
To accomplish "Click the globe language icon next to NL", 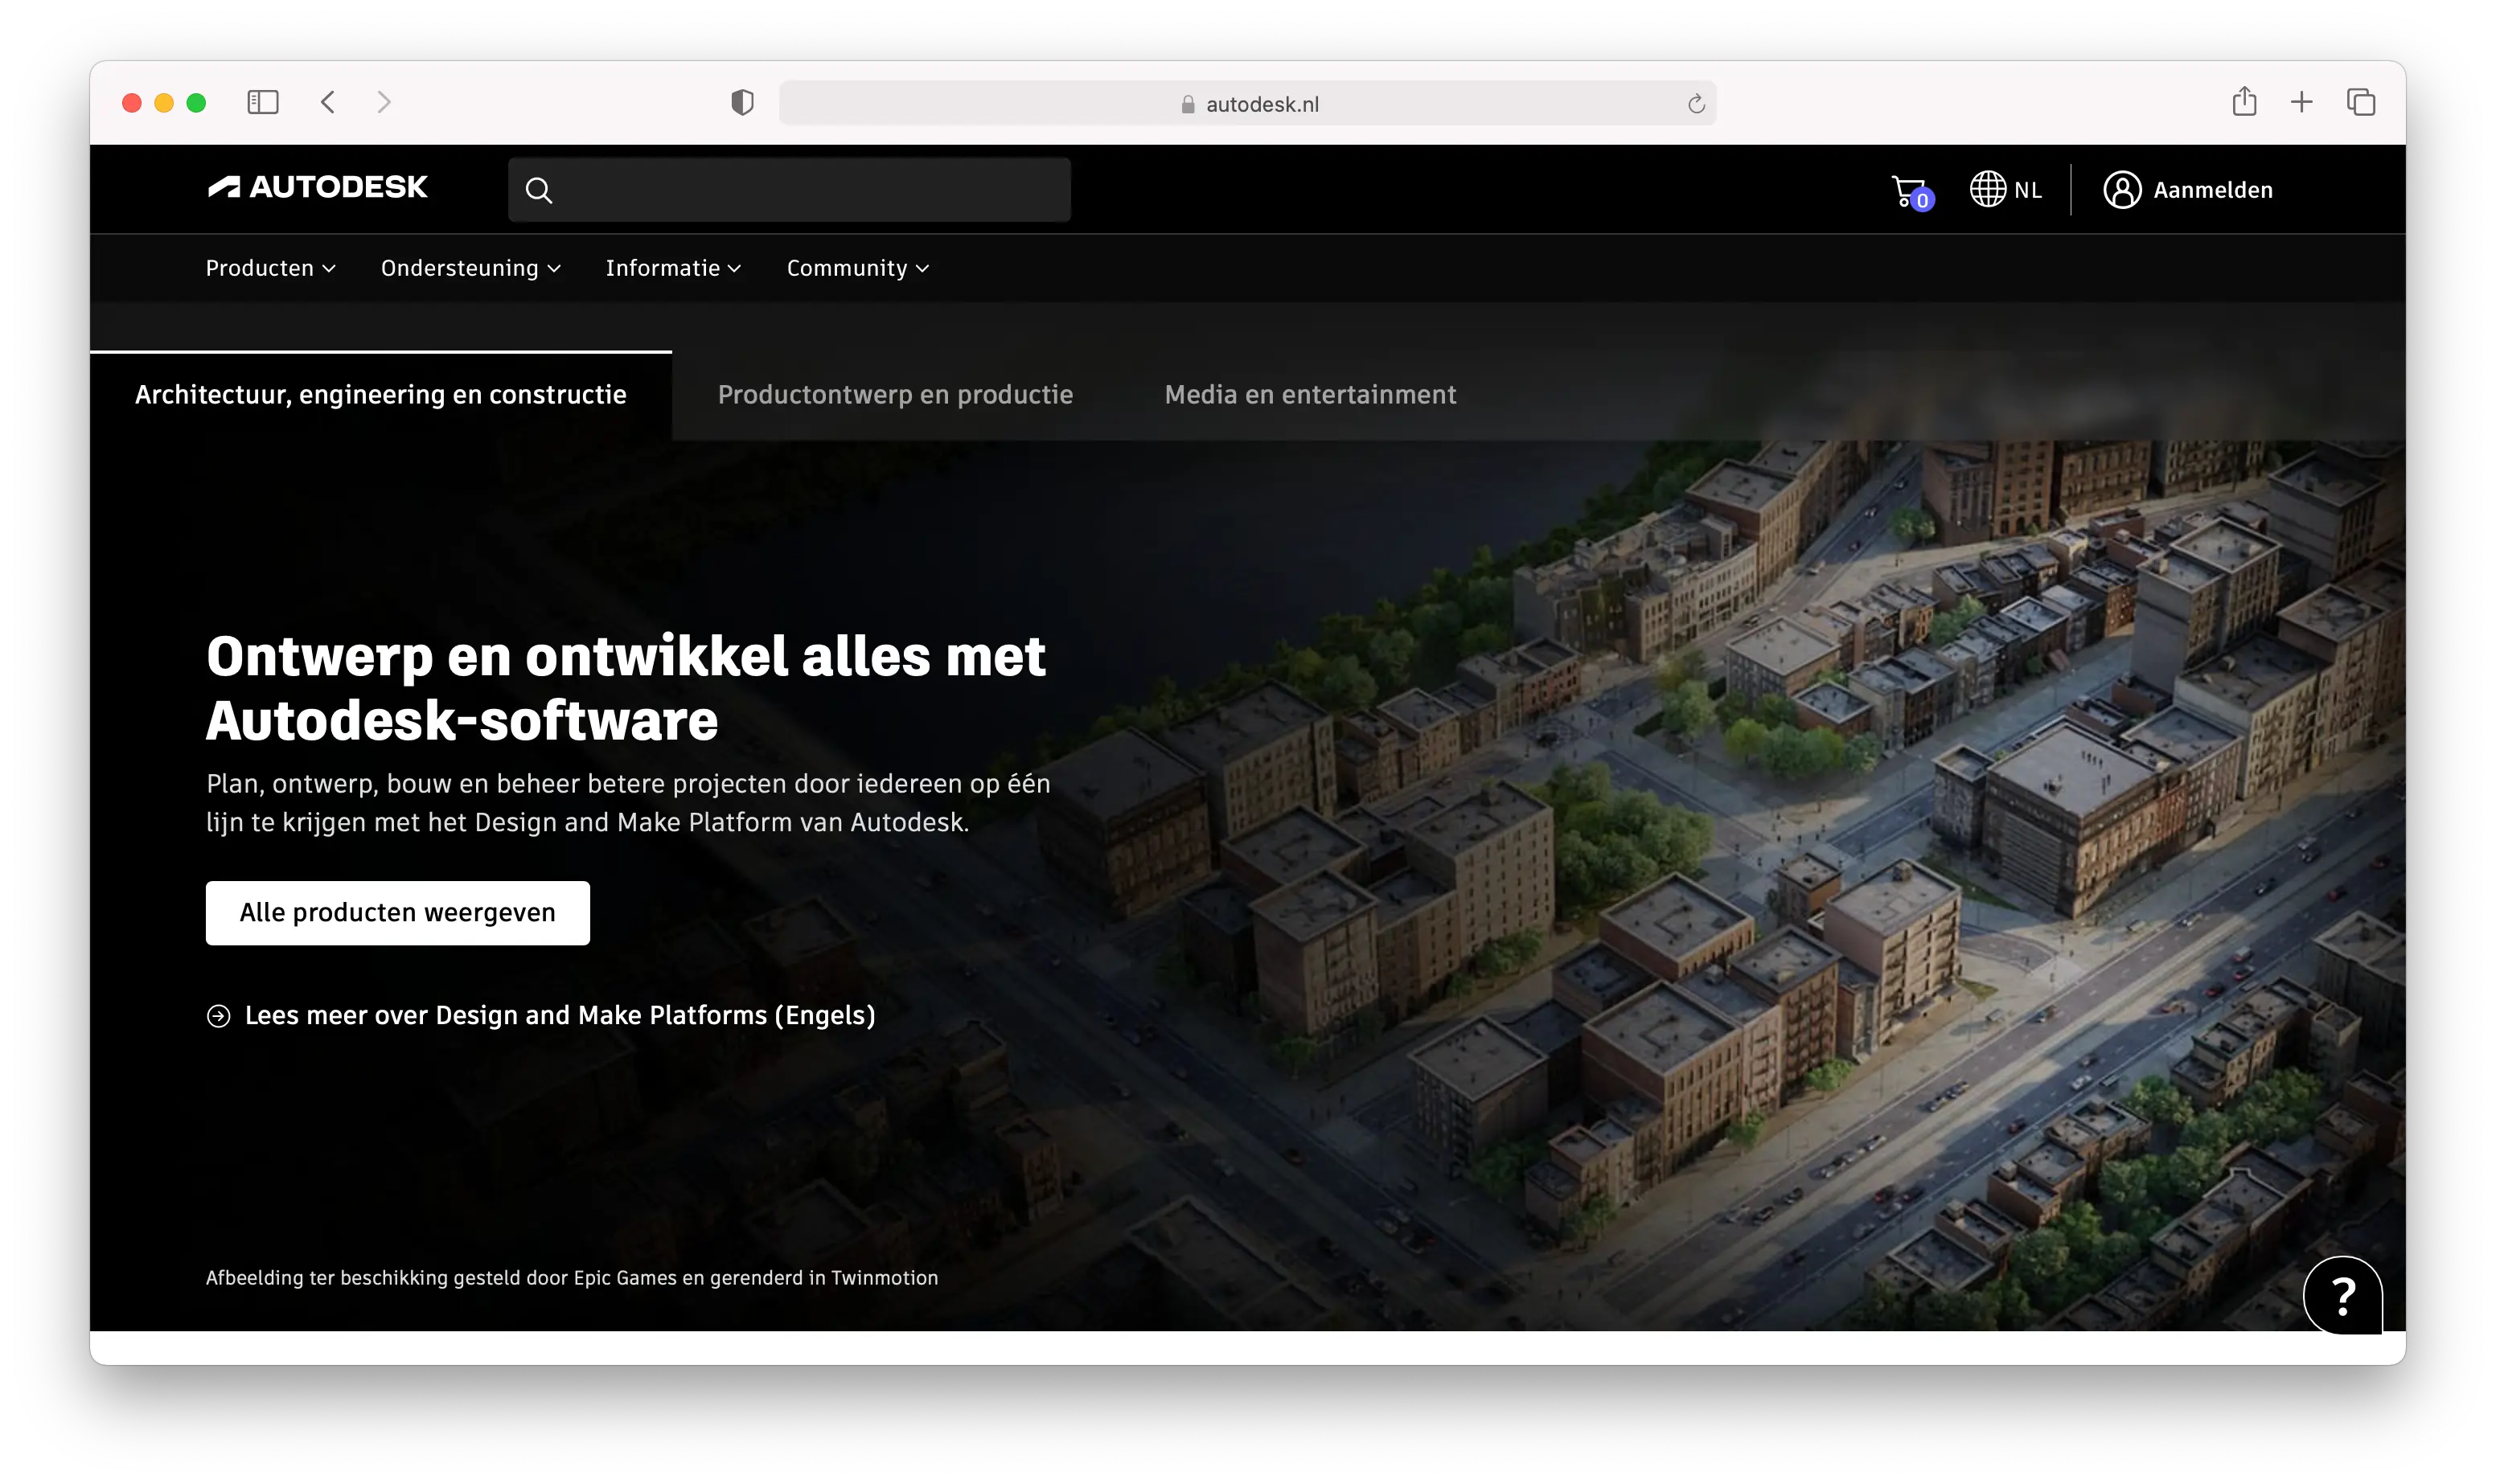I will pos(1988,189).
